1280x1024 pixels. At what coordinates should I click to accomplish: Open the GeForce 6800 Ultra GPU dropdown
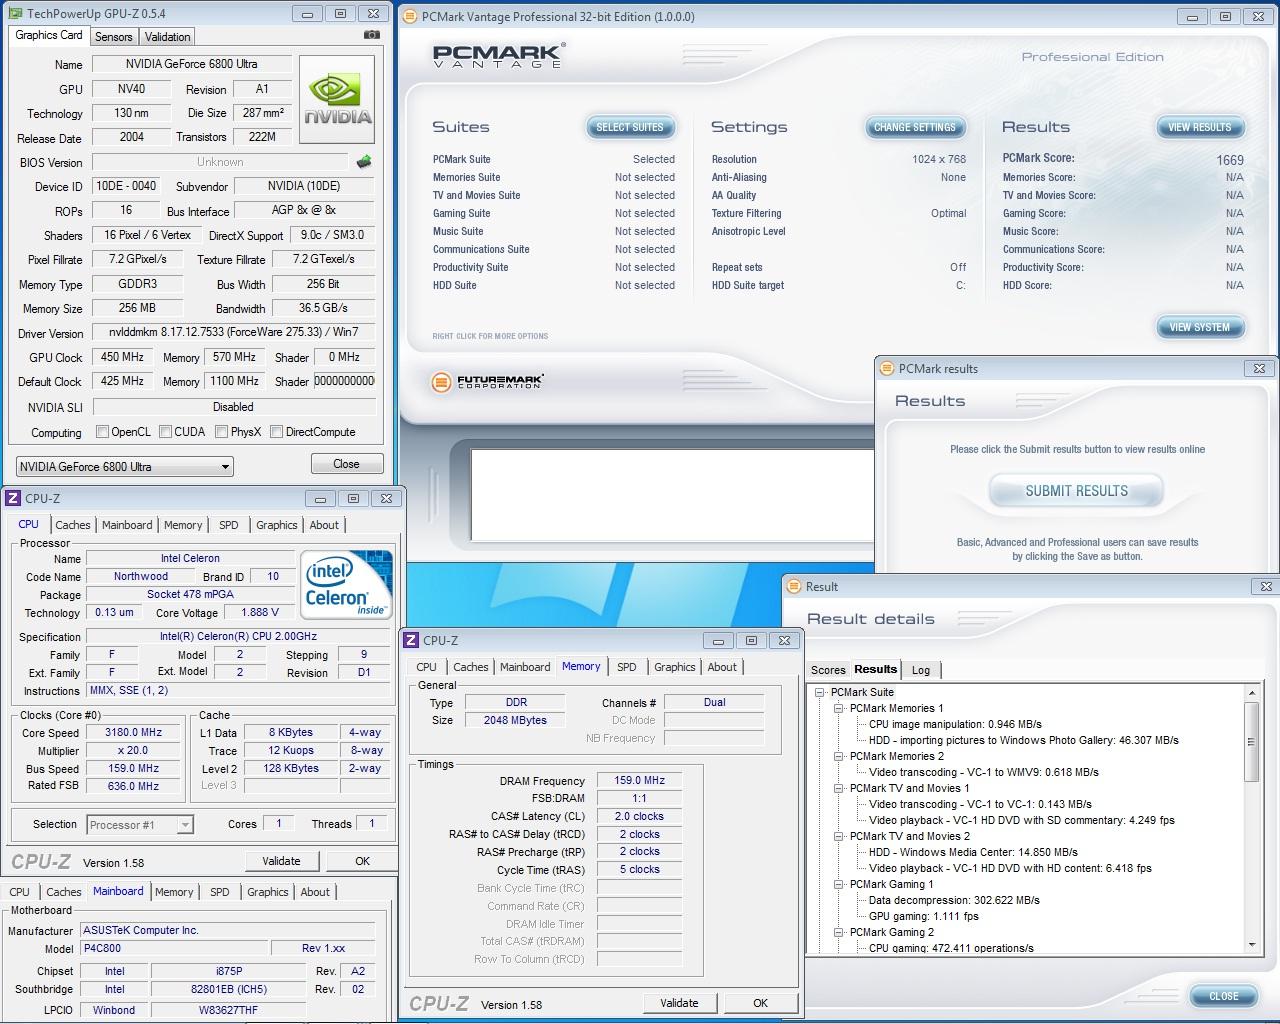pos(125,467)
